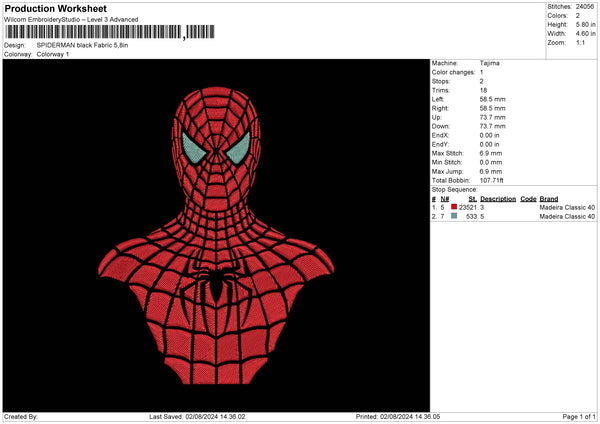This screenshot has height=424, width=600.
Task: Click the red thread color swatch
Action: (x=454, y=207)
